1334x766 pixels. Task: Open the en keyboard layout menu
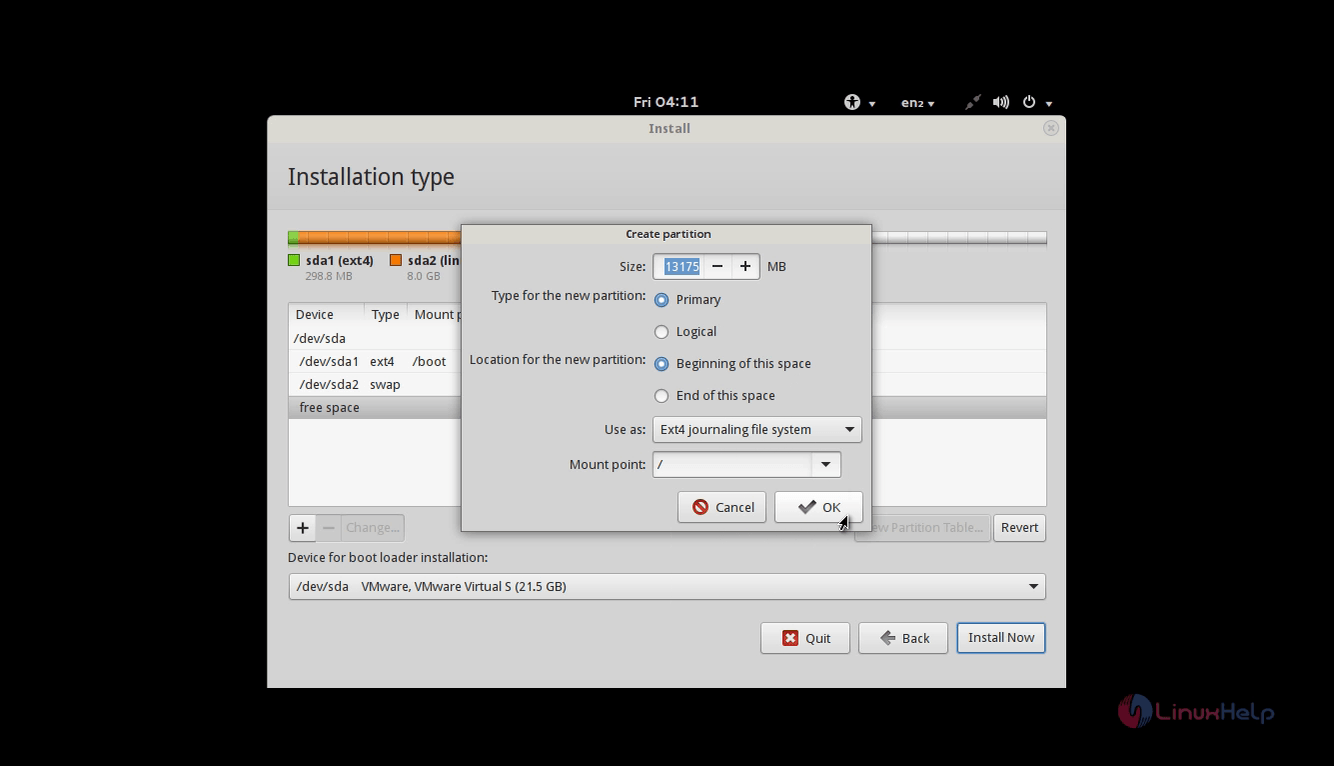(917, 102)
